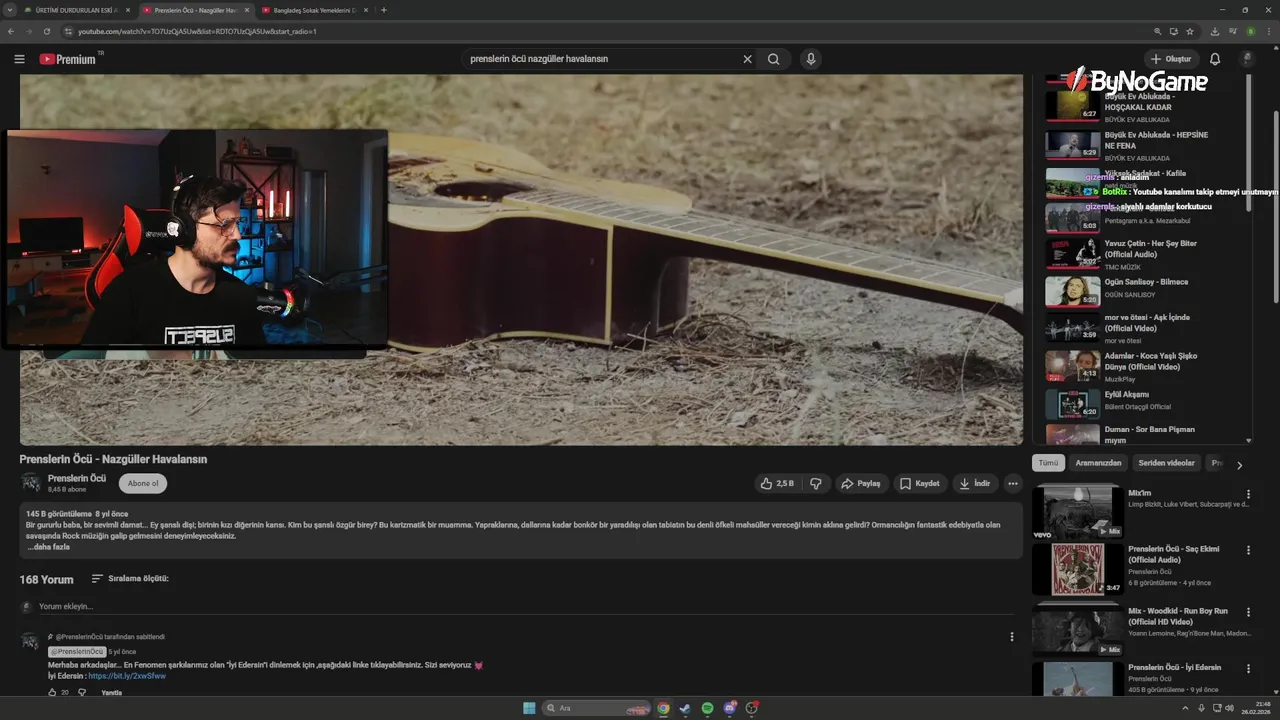Reload the page in the browser
The height and width of the screenshot is (720, 1280).
[47, 31]
